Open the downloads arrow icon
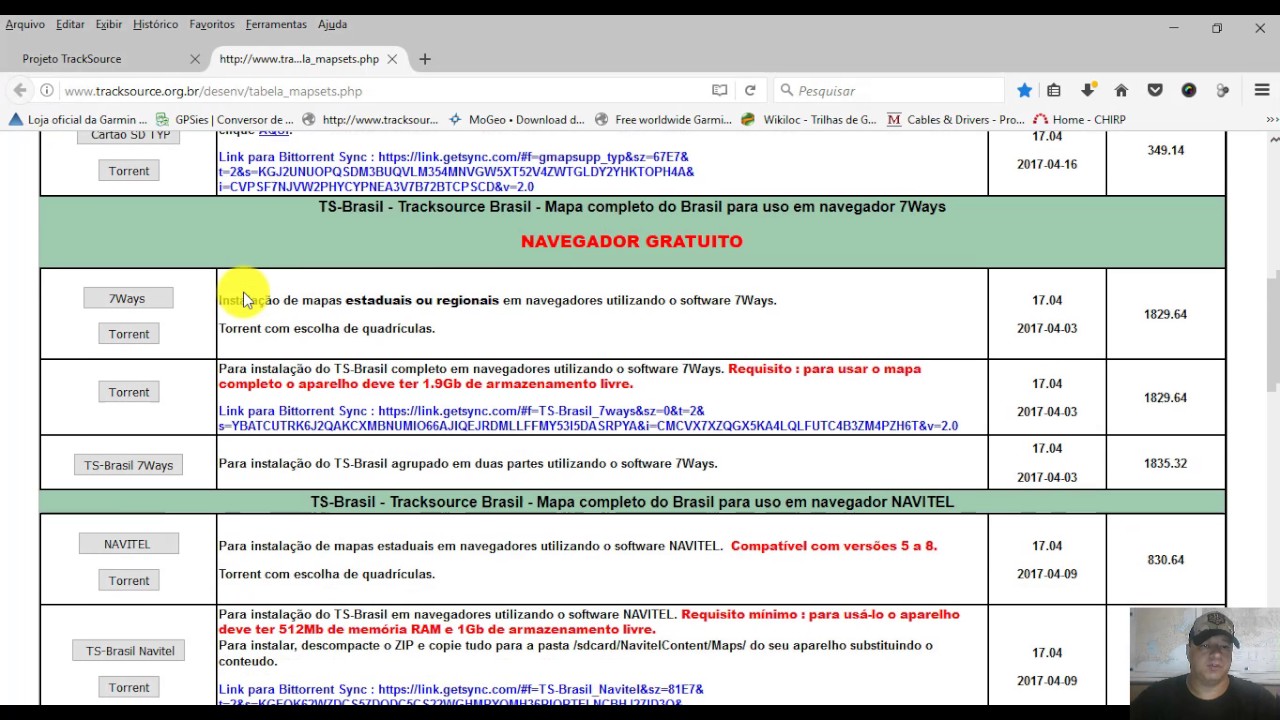 (x=1088, y=90)
